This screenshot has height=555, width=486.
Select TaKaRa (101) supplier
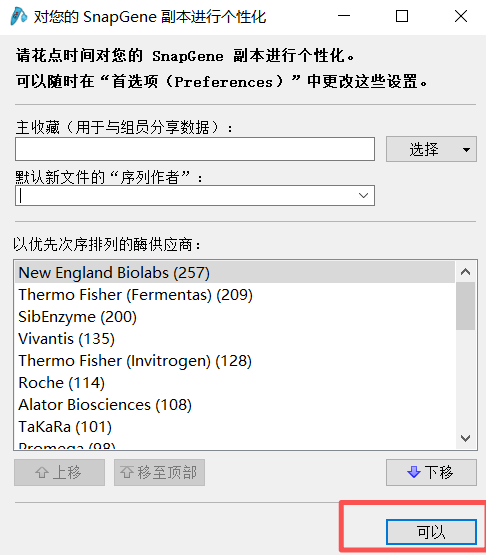point(235,427)
